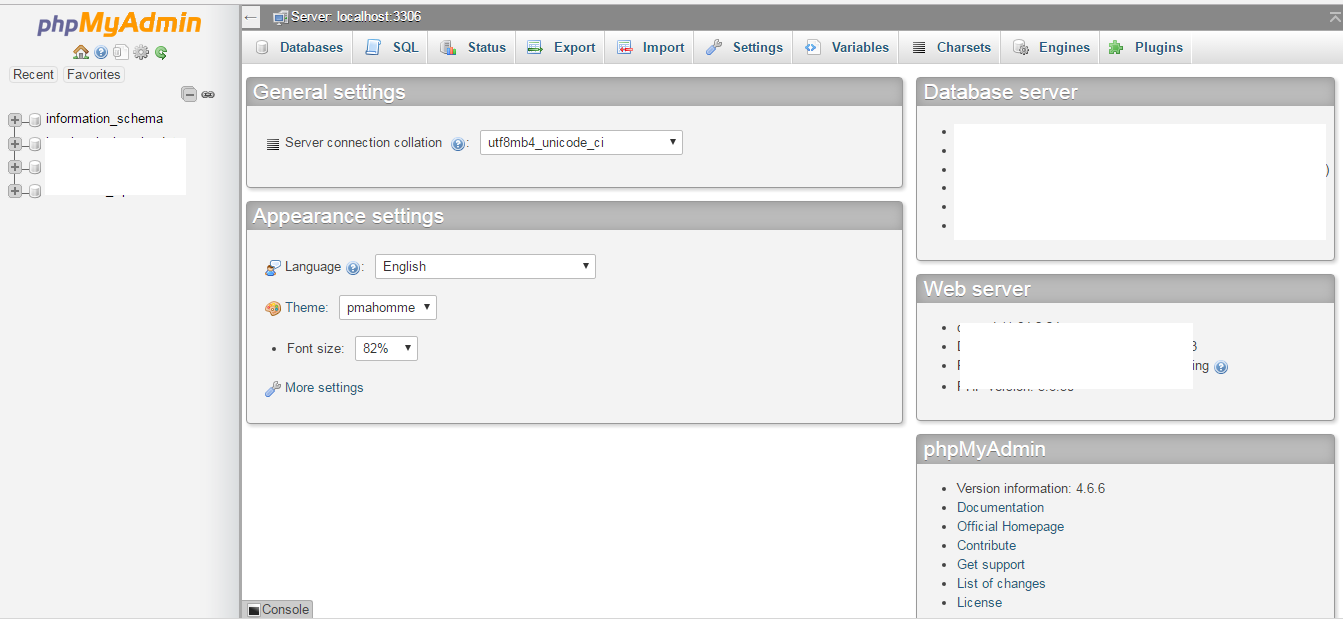This screenshot has height=619, width=1343.
Task: View the Engines tab
Action: pos(1051,47)
